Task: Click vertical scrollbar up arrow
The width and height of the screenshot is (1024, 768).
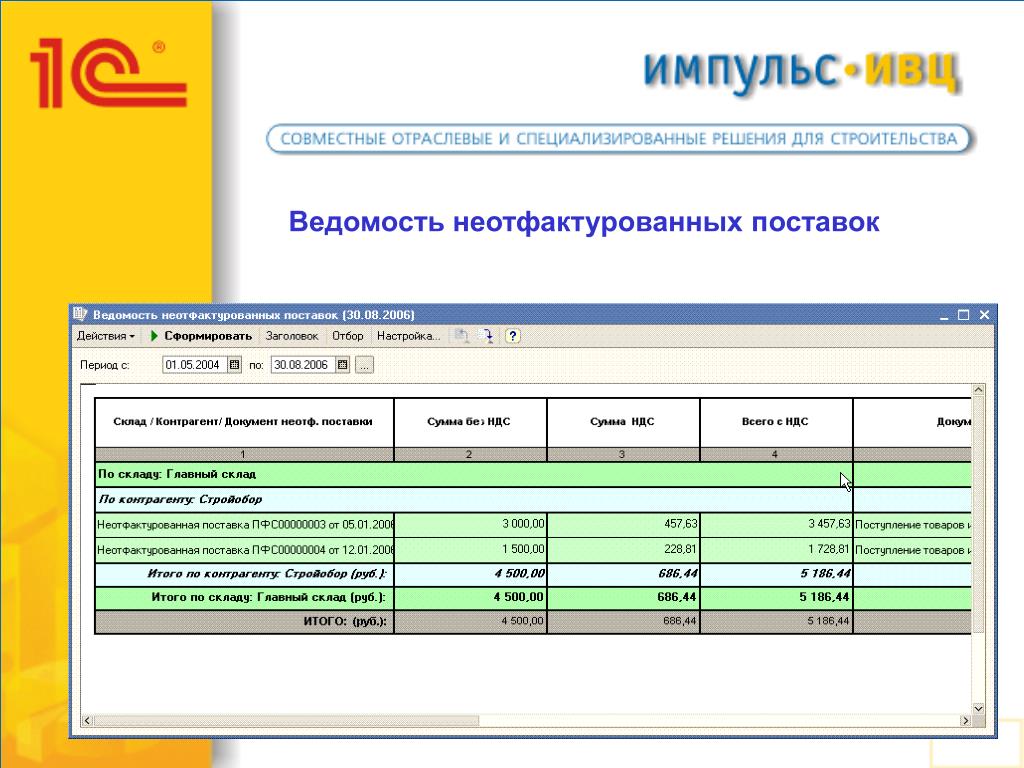Action: pos(978,390)
